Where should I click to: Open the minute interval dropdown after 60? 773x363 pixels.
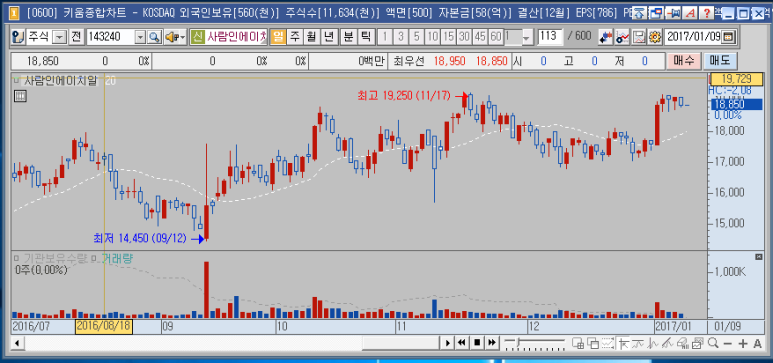(x=527, y=37)
